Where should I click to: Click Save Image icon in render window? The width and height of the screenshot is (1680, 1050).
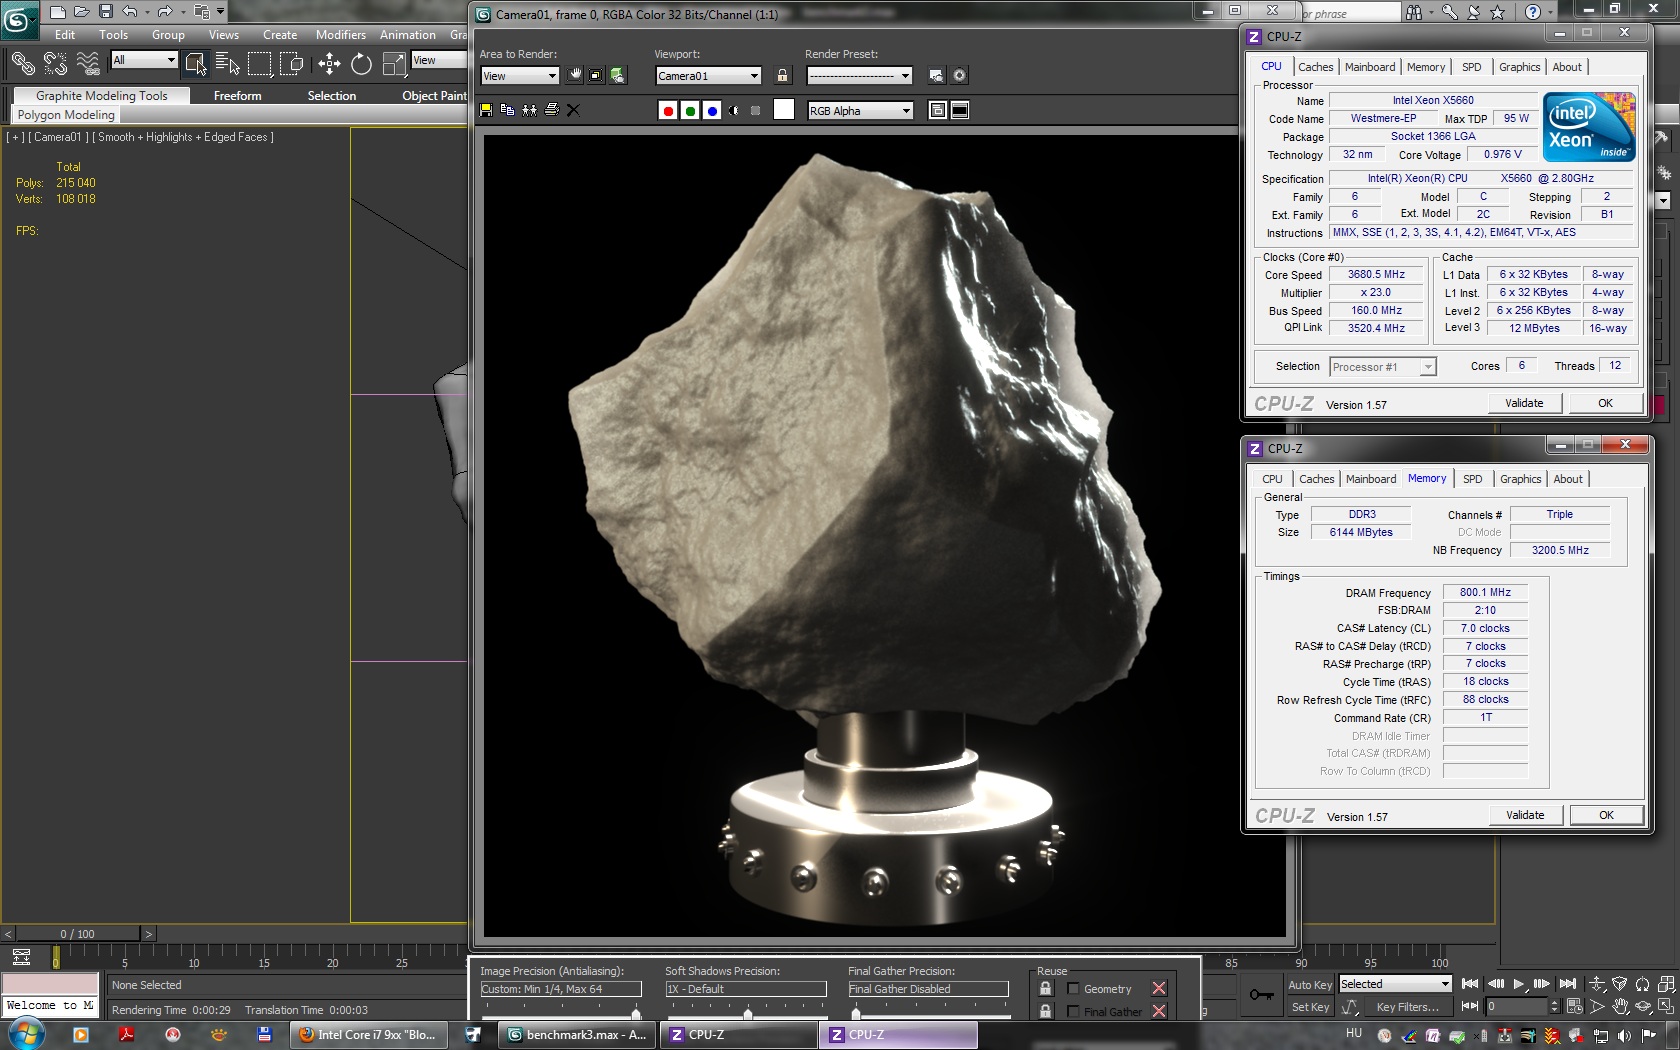coord(486,110)
